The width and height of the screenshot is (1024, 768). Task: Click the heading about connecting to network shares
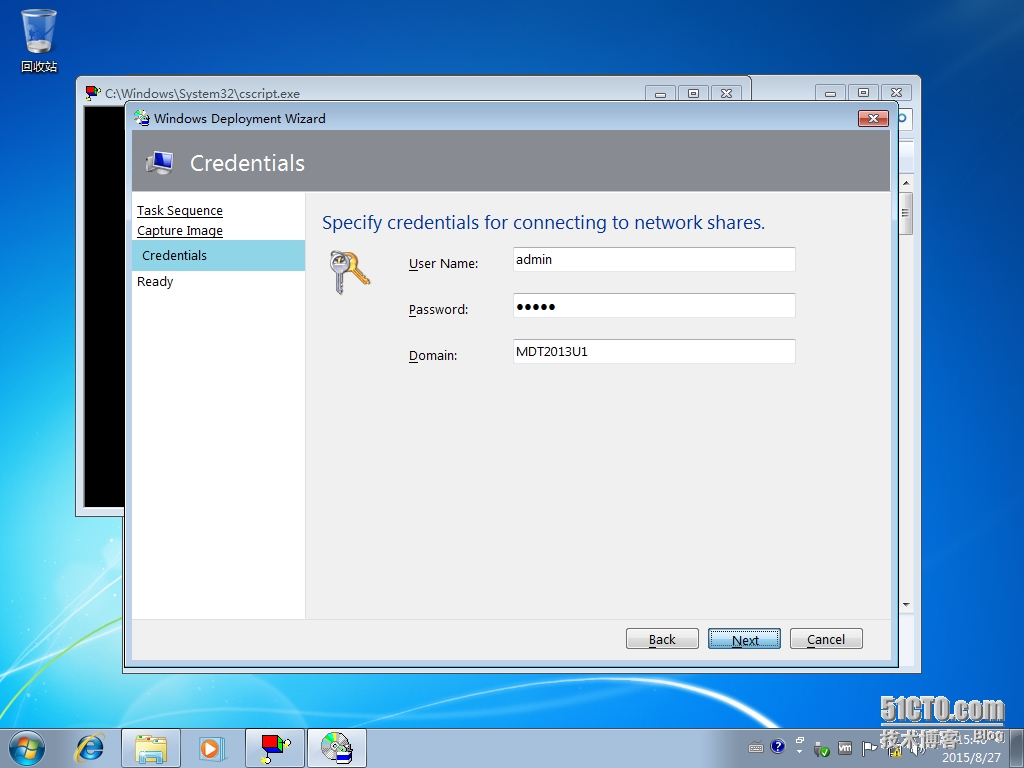click(x=543, y=223)
